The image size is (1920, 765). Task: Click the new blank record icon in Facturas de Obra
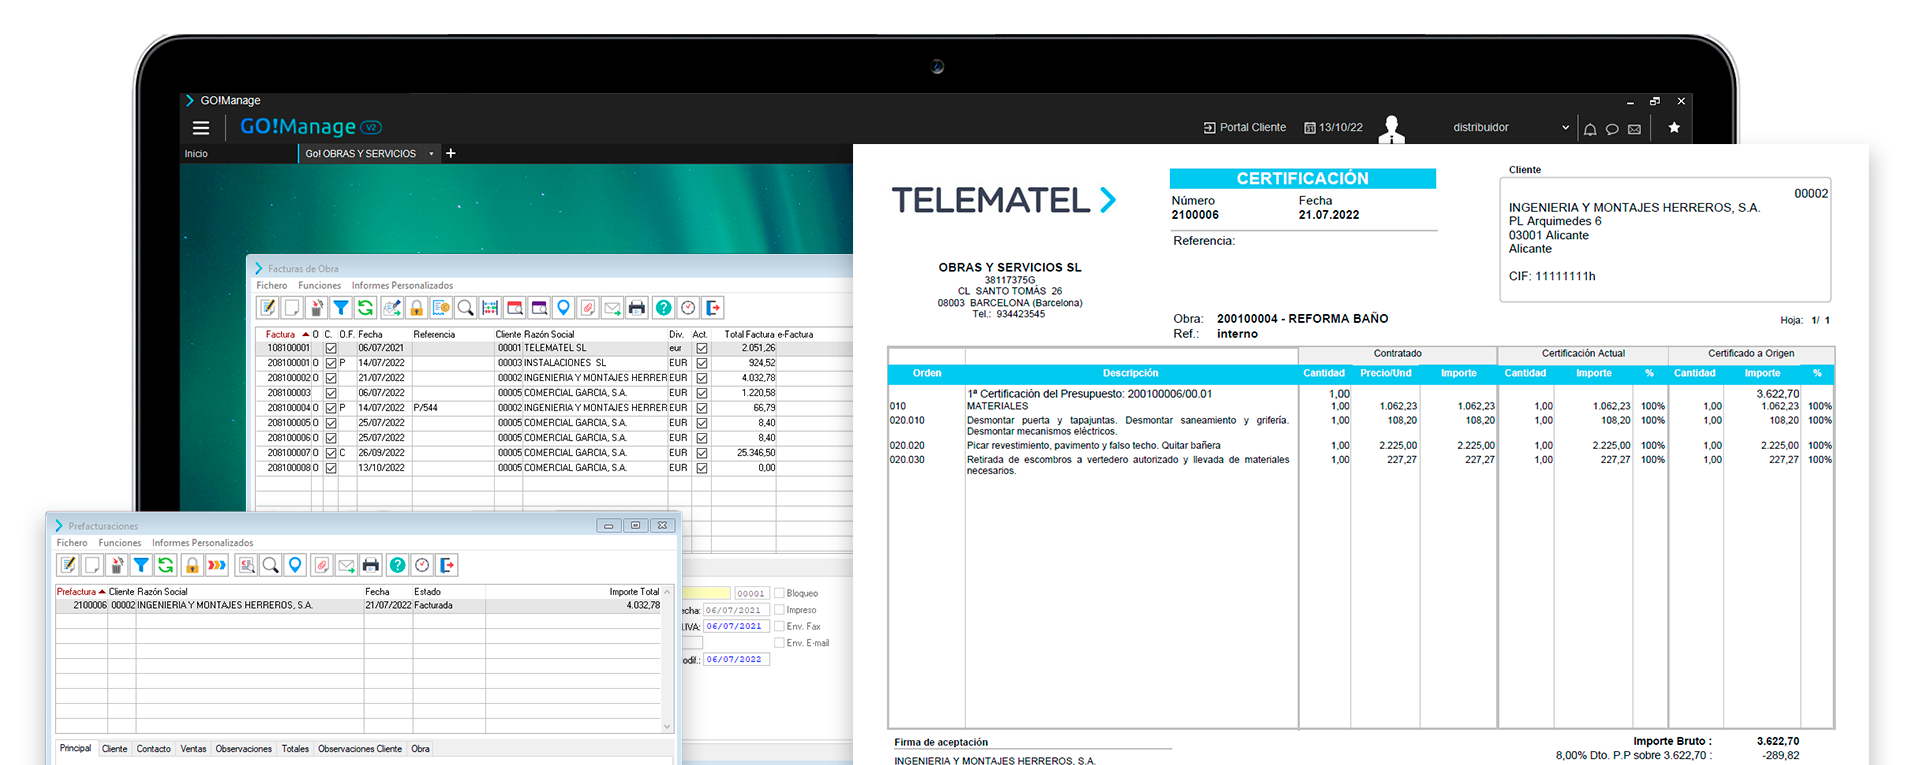[x=292, y=308]
